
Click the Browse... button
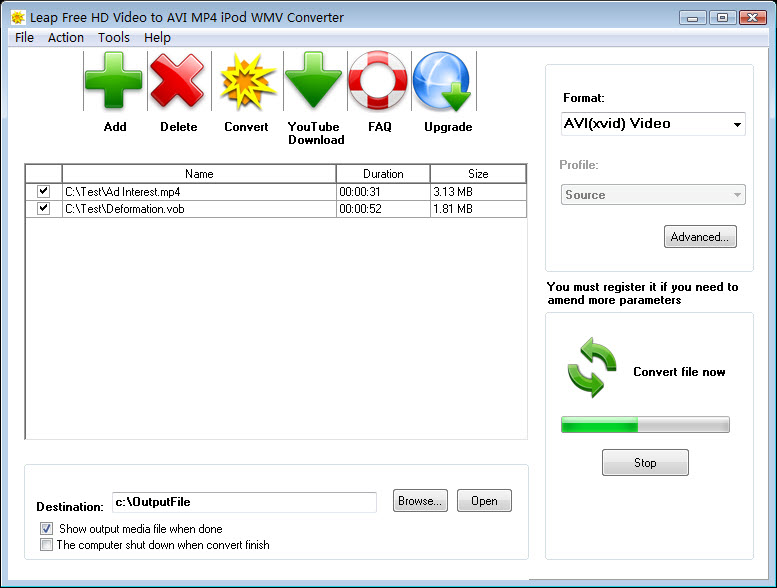420,501
